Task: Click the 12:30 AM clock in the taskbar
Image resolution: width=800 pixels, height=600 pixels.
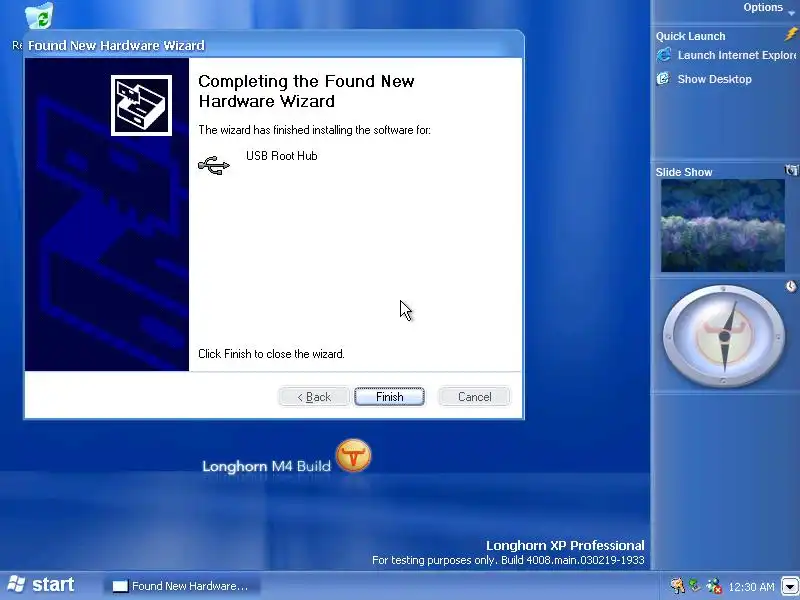Action: (x=751, y=587)
